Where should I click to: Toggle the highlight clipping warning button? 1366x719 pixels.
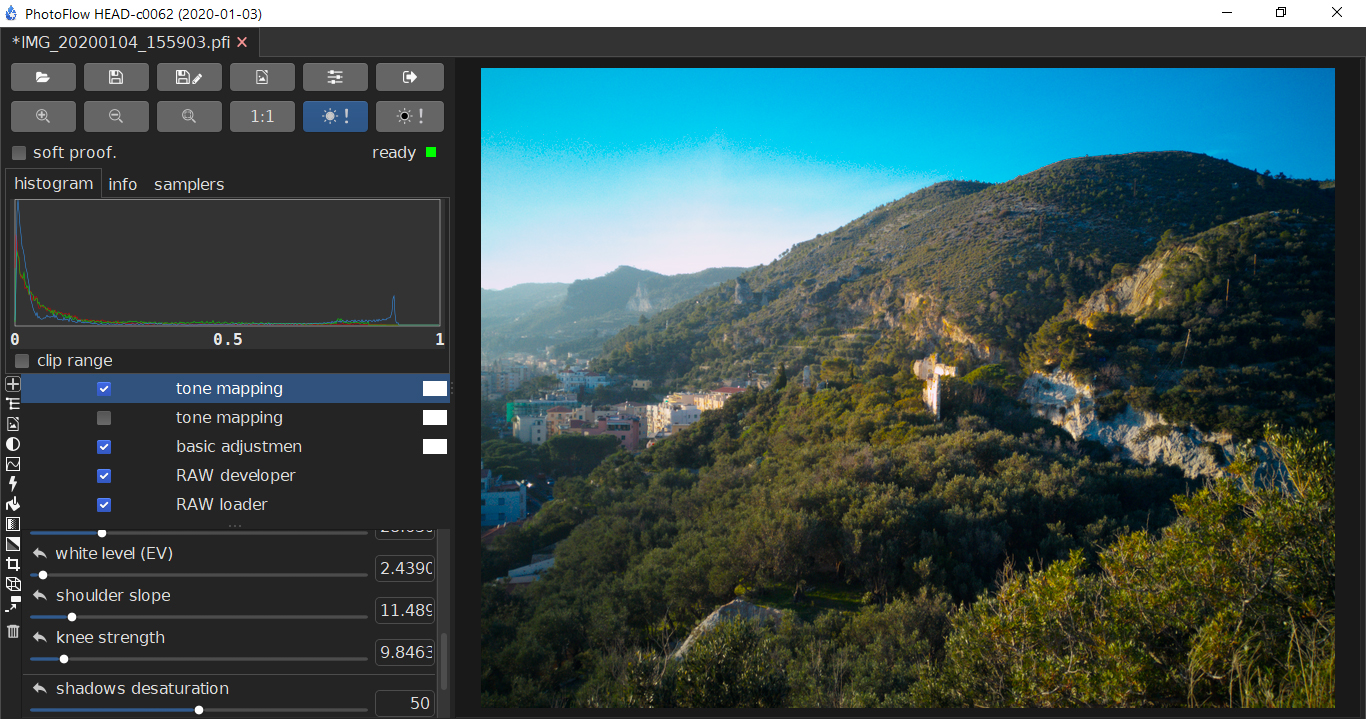coord(335,116)
